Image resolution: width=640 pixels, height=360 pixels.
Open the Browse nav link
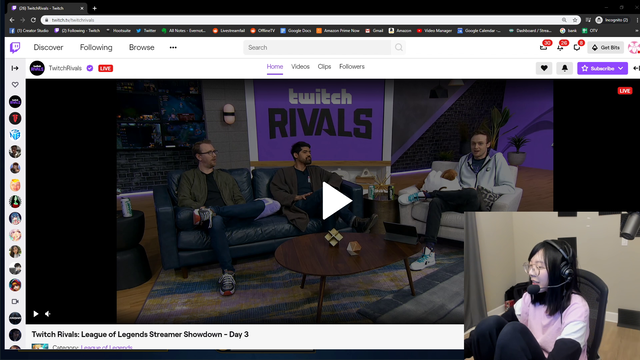pos(142,47)
